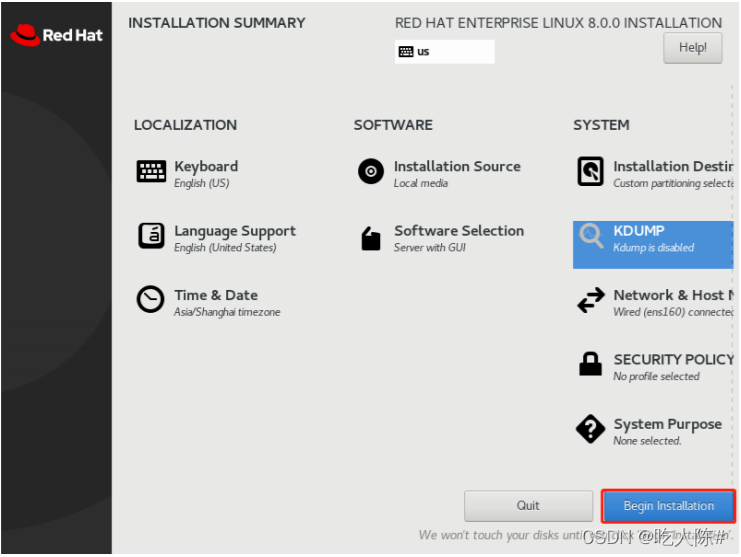Click the keyboard icon in the us layout box

[406, 51]
